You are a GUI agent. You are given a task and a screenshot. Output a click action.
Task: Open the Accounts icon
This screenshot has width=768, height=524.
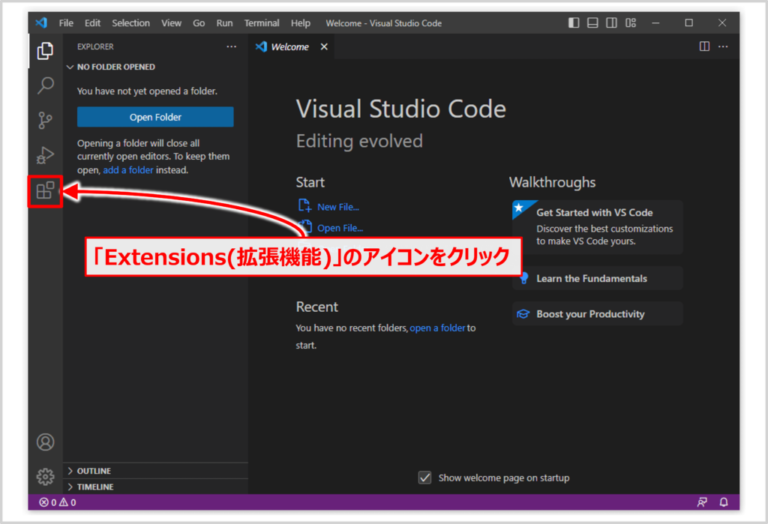pyautogui.click(x=45, y=442)
